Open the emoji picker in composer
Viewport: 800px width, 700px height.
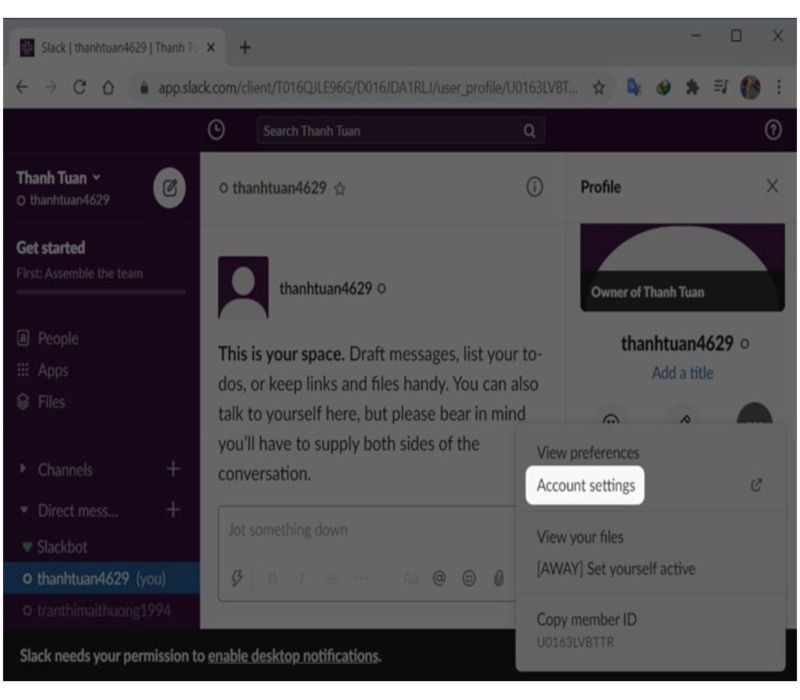[469, 578]
